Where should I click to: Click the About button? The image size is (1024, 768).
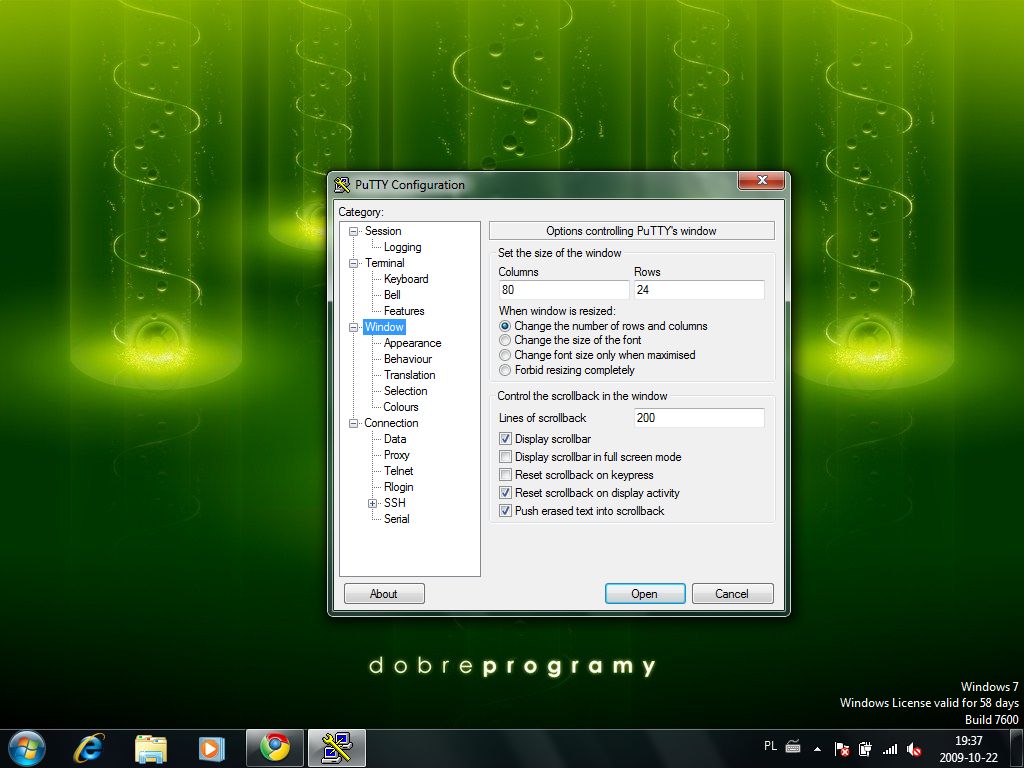point(384,594)
